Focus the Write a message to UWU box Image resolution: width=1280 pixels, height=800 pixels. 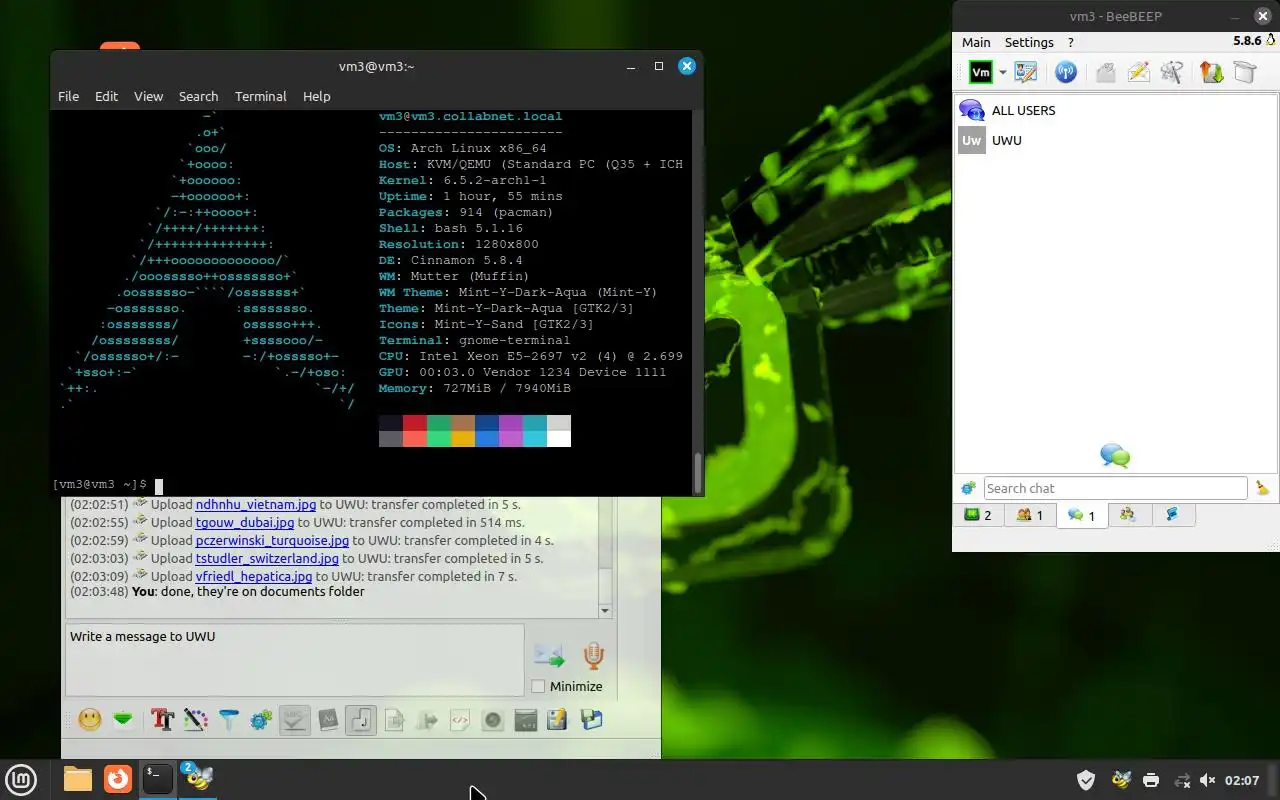[x=294, y=660]
